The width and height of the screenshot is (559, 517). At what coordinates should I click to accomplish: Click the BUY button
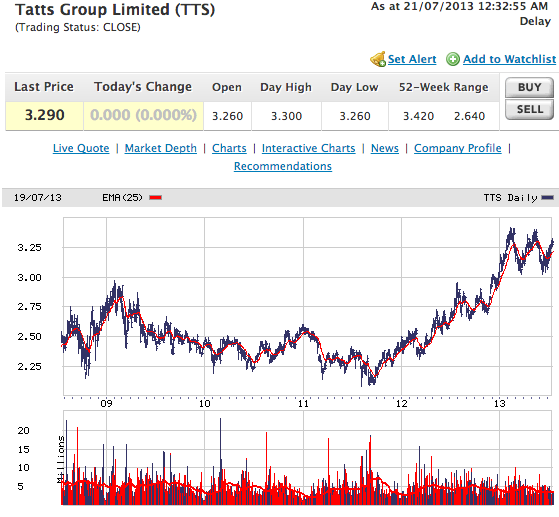529,87
